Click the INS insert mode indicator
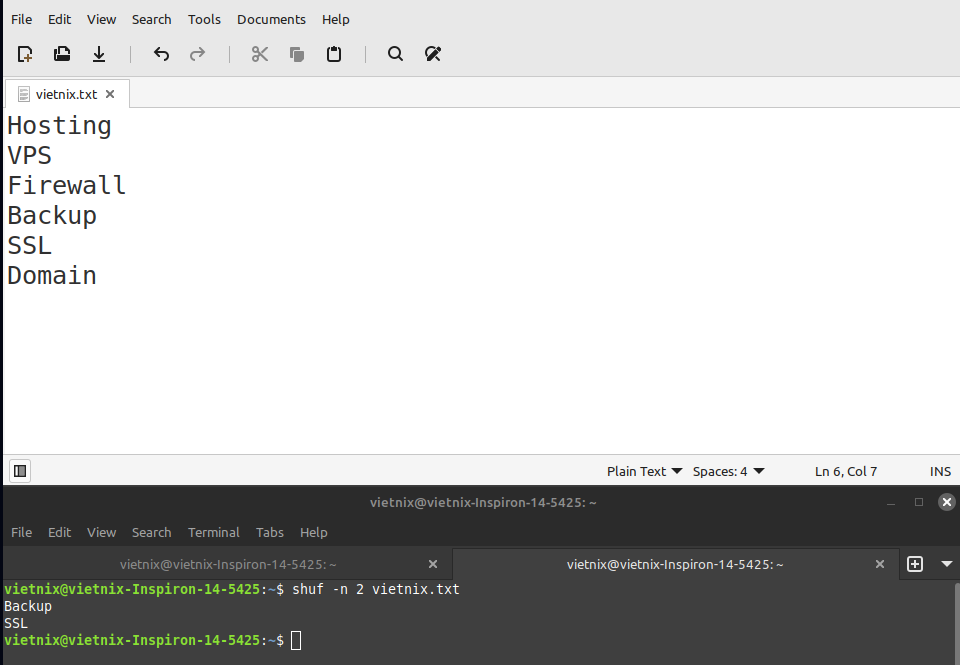The height and width of the screenshot is (665, 960). (940, 472)
